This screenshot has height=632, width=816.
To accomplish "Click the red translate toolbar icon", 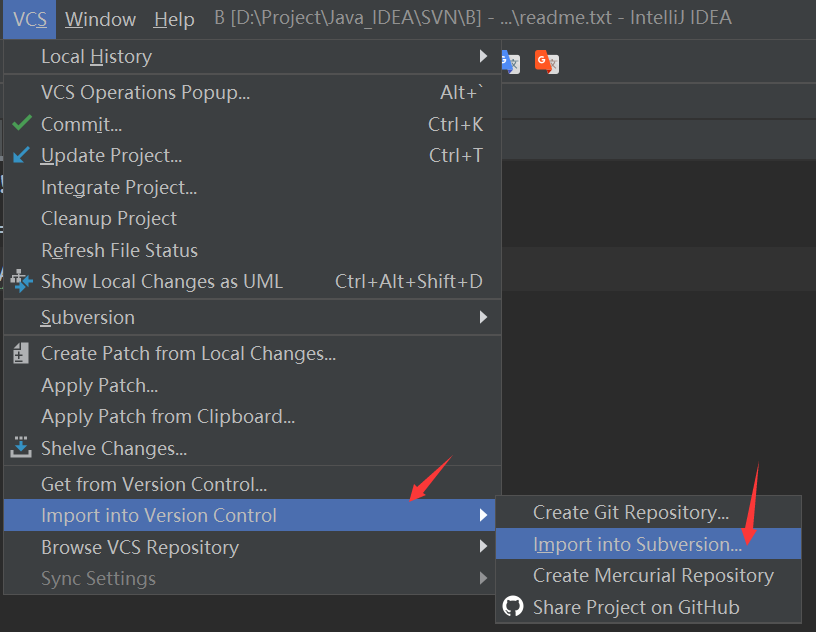I will tap(546, 62).
